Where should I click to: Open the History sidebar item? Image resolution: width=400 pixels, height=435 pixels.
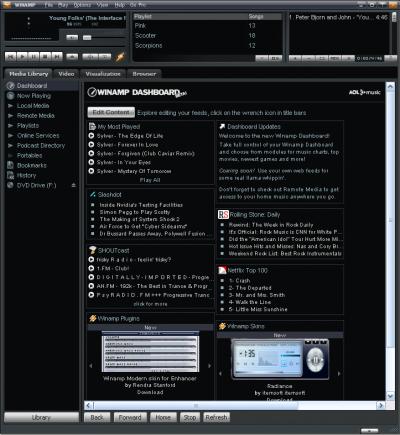point(26,175)
